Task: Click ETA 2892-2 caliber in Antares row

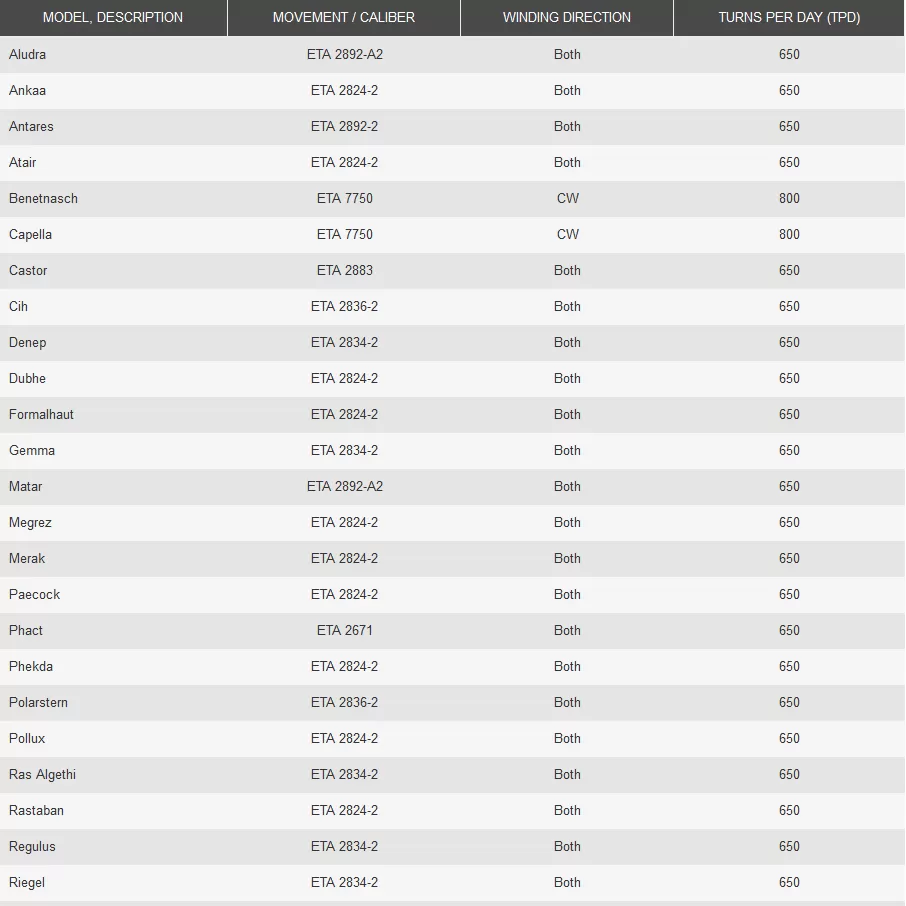Action: (x=344, y=127)
